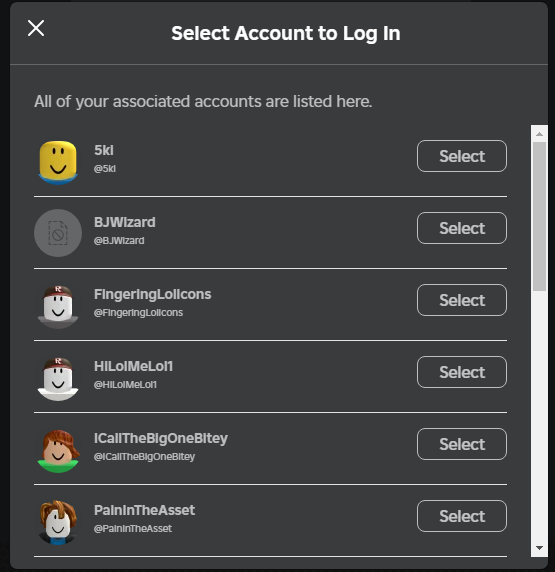
Task: Close the Select Account dialog
Action: (x=36, y=28)
